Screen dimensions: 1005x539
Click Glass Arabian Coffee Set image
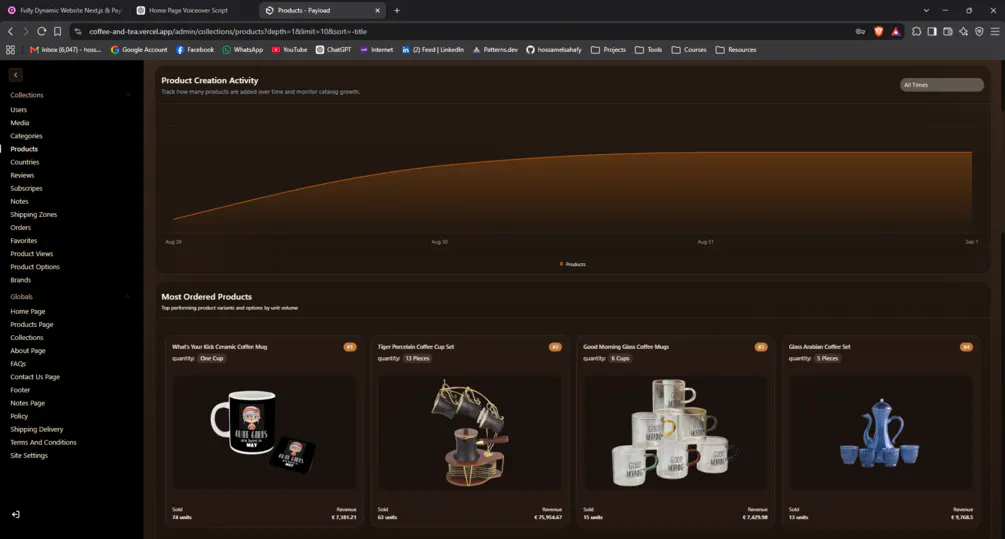pyautogui.click(x=881, y=432)
